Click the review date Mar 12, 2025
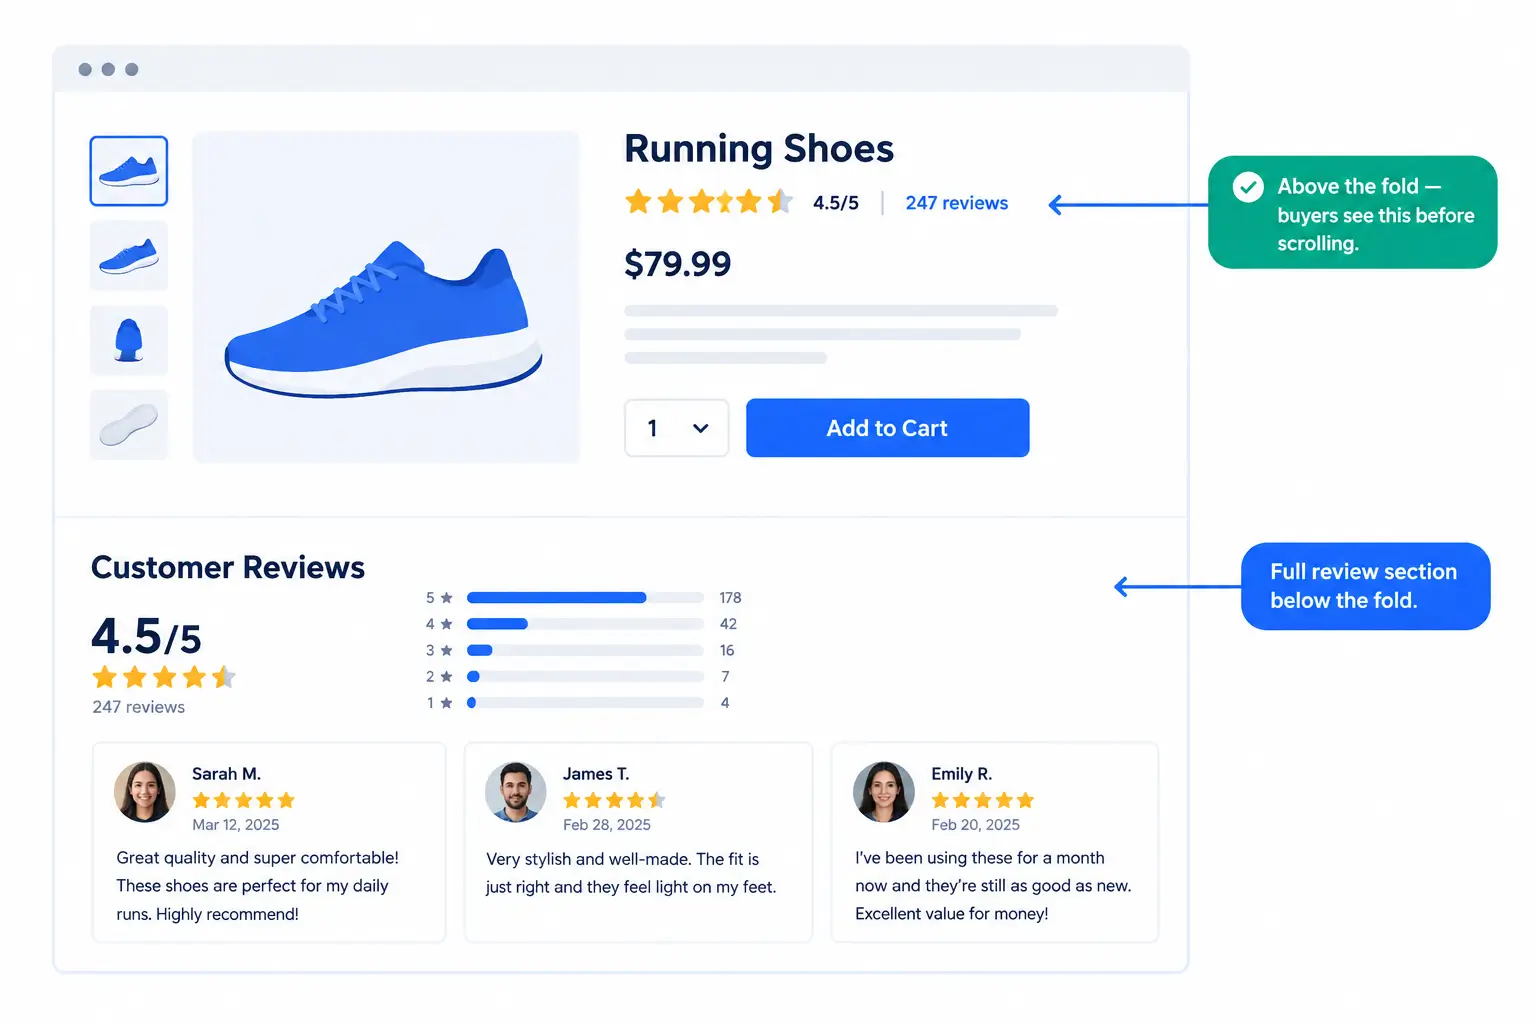This screenshot has width=1536, height=1024. point(236,825)
